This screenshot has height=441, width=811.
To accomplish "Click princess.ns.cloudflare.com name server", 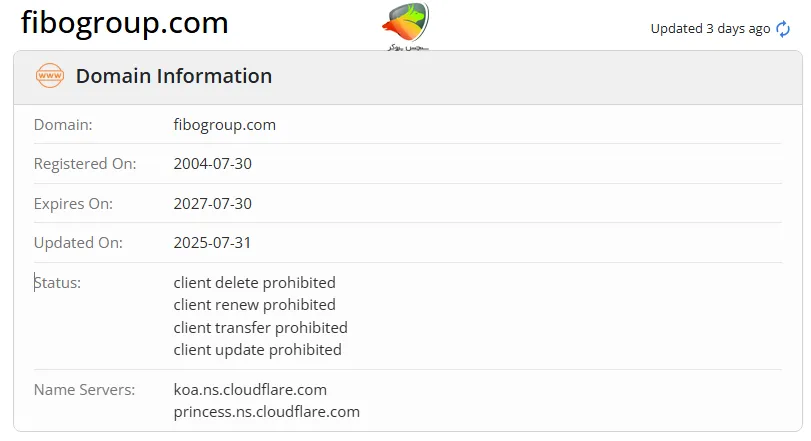I will 266,411.
